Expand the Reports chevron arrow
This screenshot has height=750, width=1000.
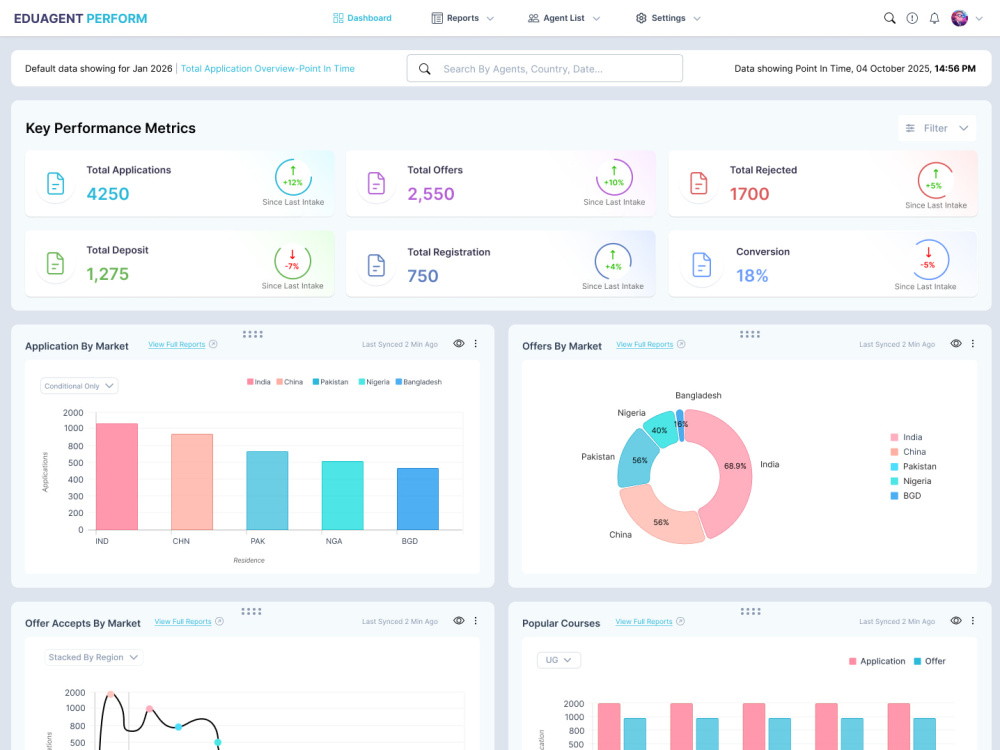(x=490, y=18)
